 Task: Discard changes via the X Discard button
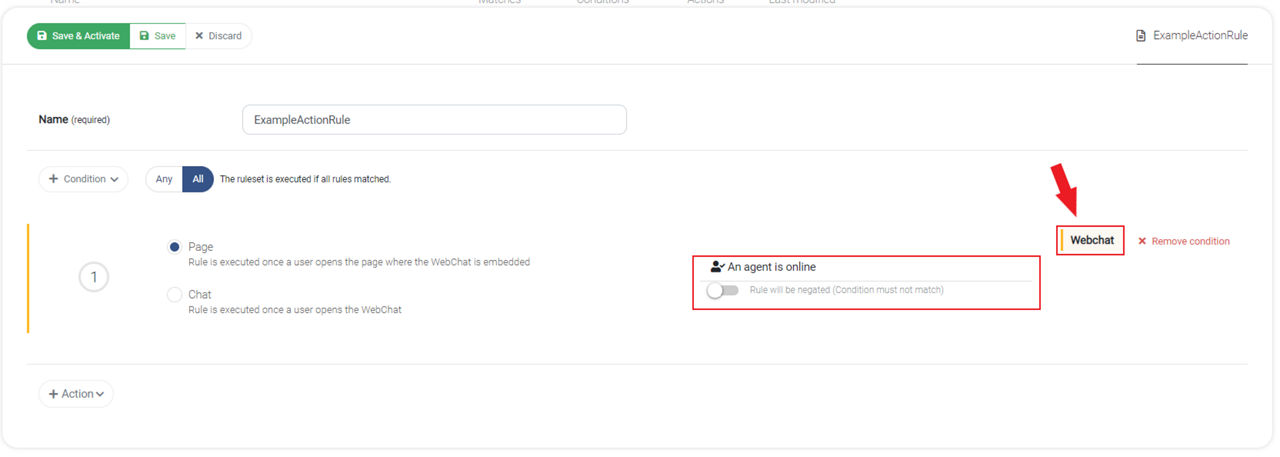pyautogui.click(x=218, y=36)
